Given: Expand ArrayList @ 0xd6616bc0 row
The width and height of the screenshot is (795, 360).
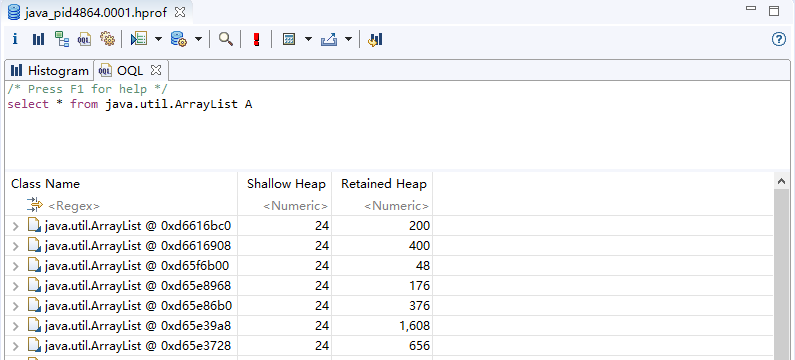Looking at the screenshot, I should (x=16, y=226).
